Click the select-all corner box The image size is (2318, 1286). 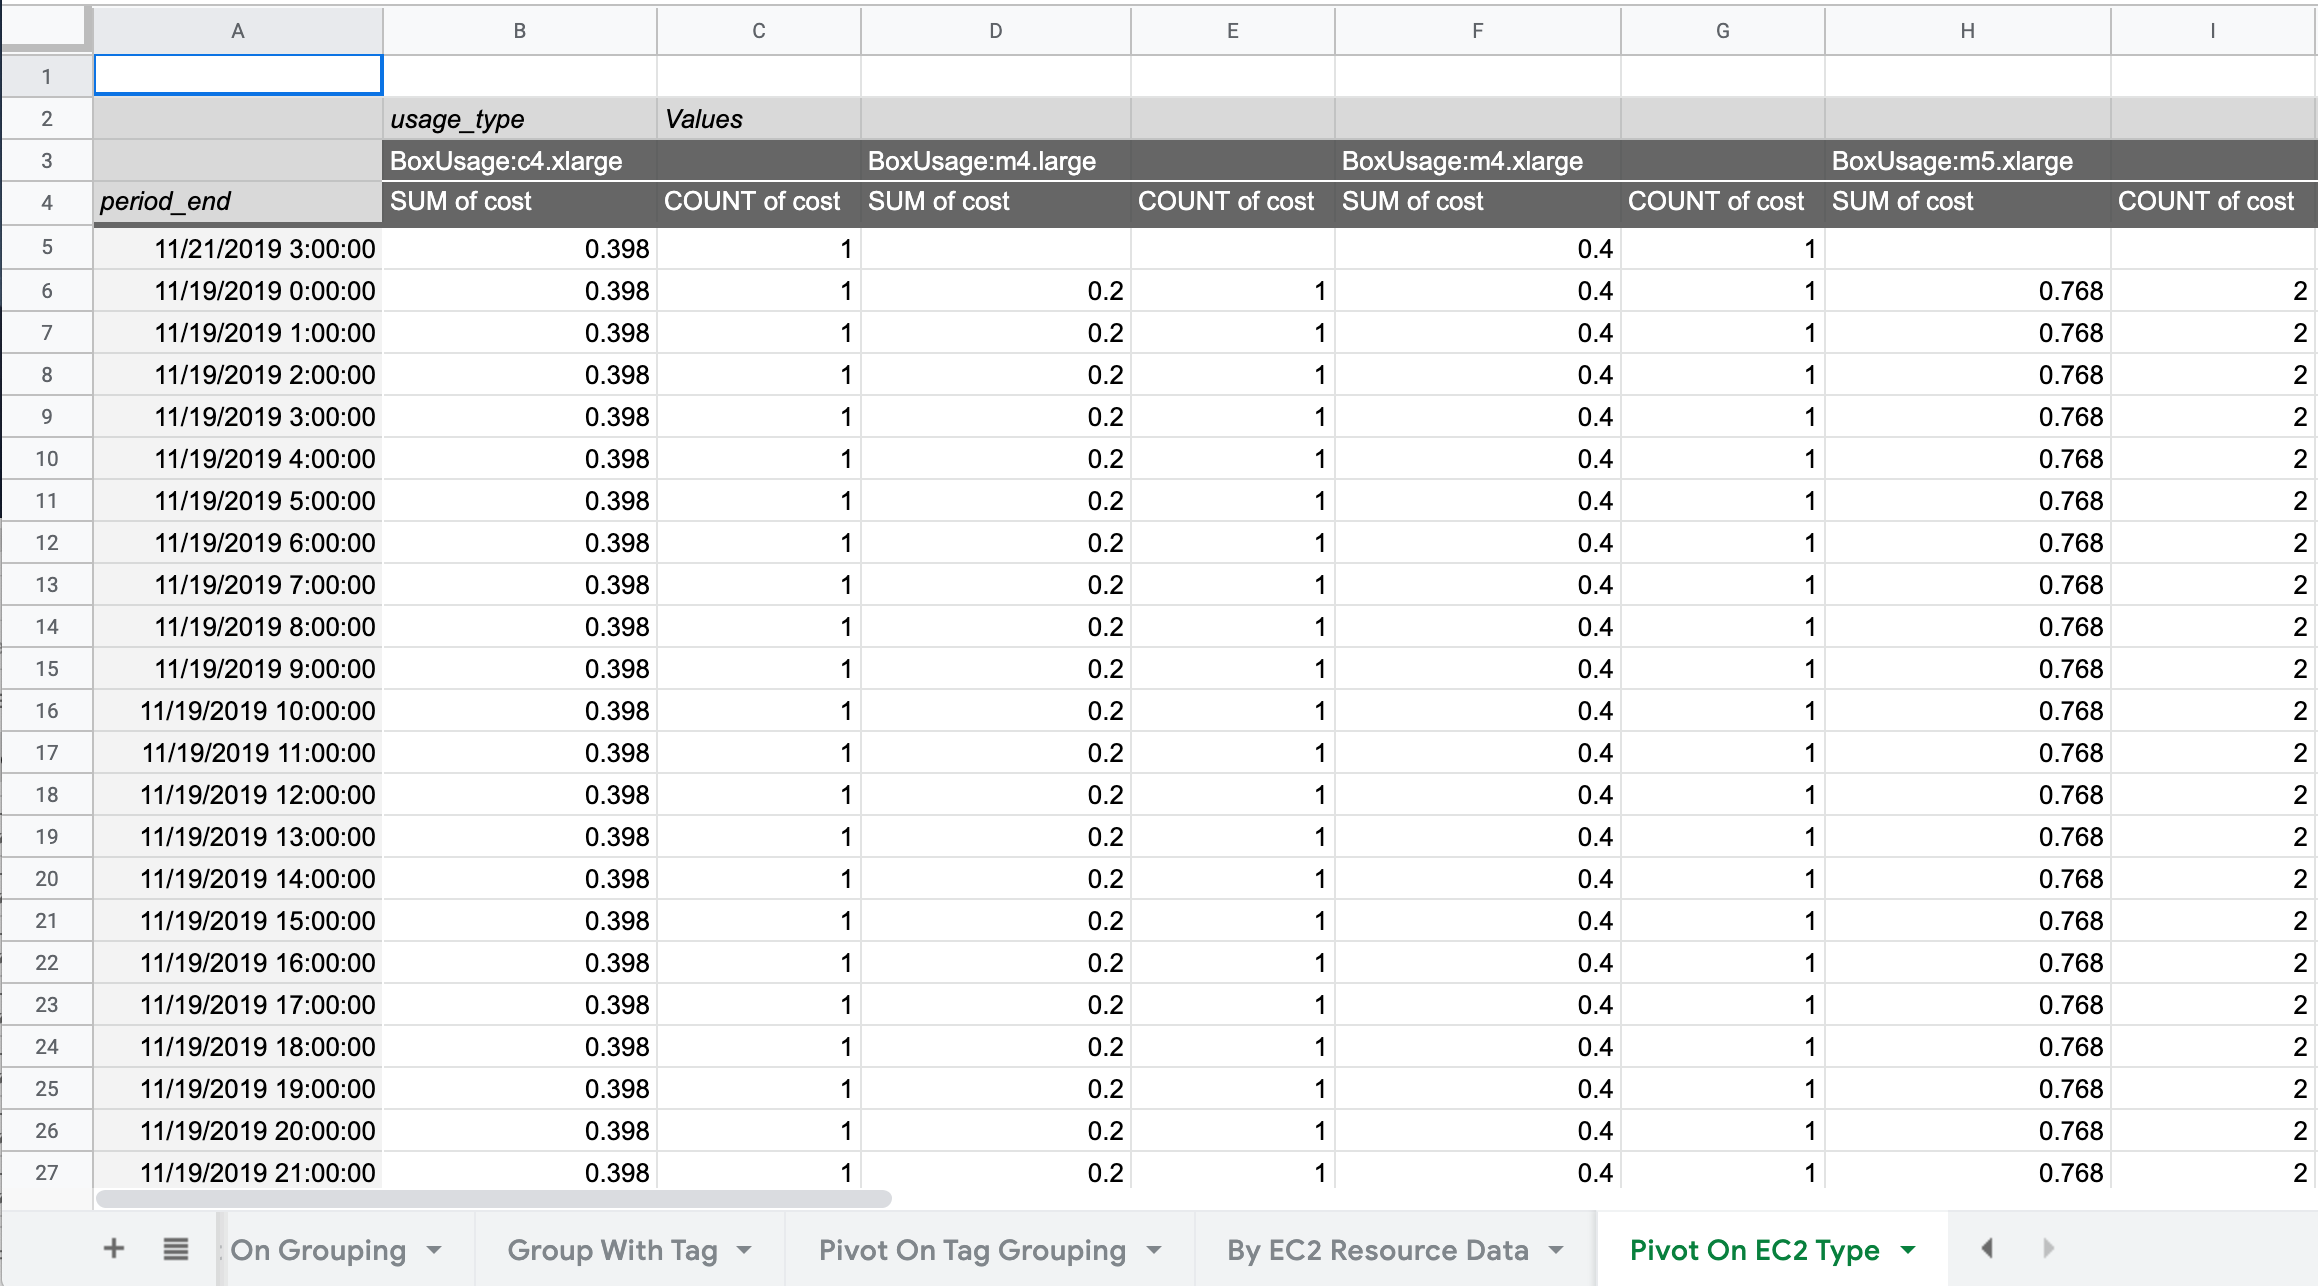tap(46, 28)
